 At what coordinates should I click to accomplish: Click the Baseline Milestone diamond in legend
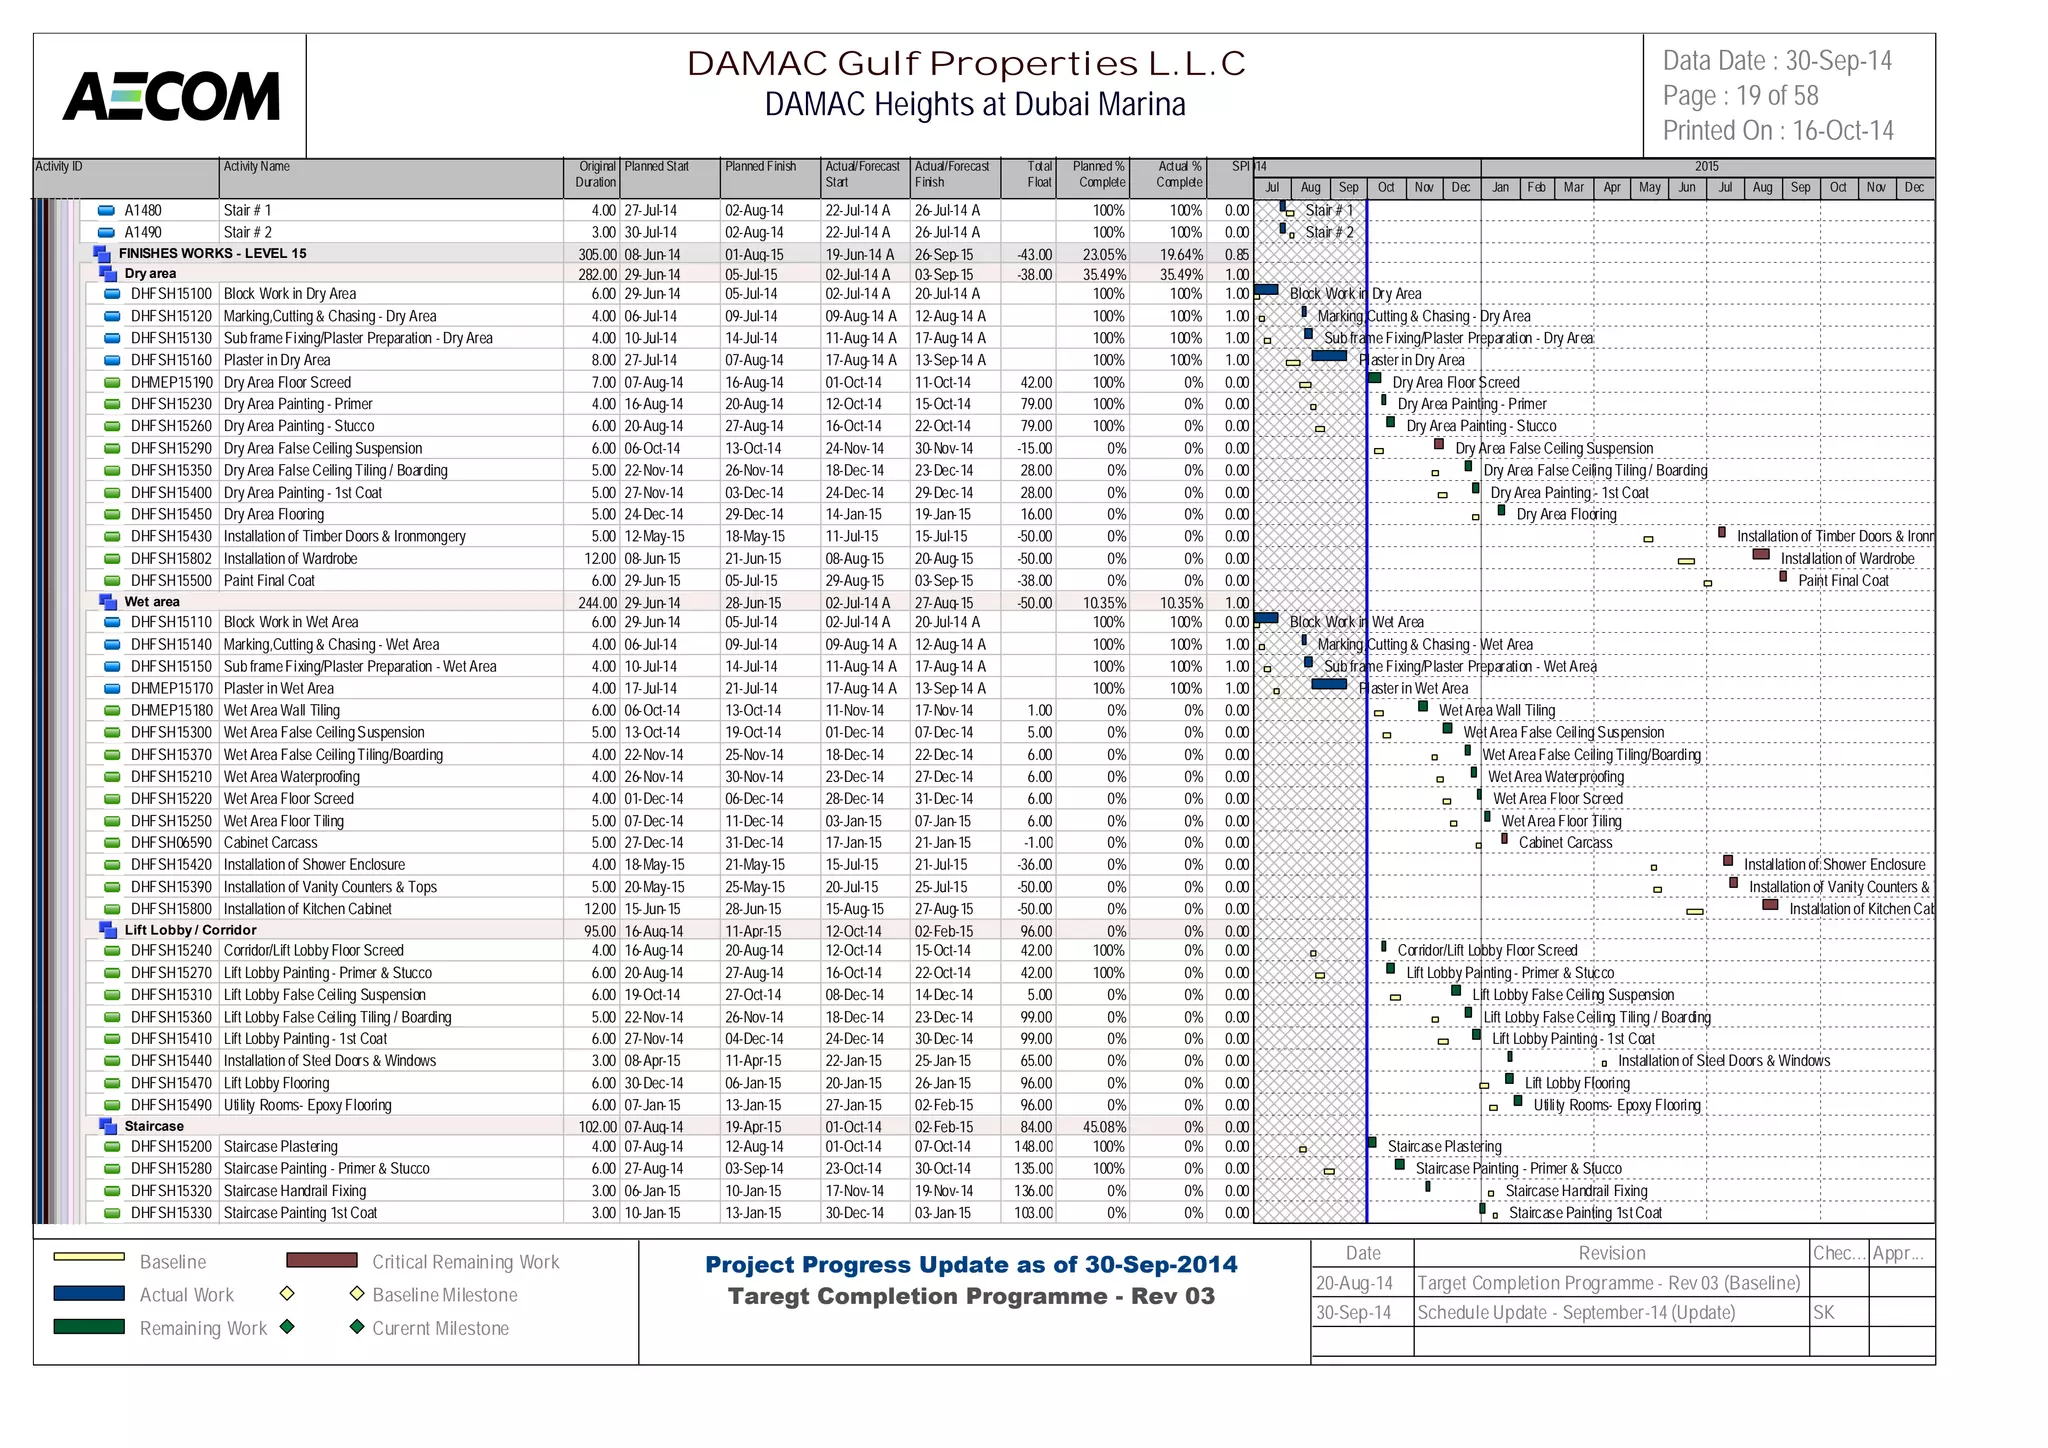pos(357,1294)
